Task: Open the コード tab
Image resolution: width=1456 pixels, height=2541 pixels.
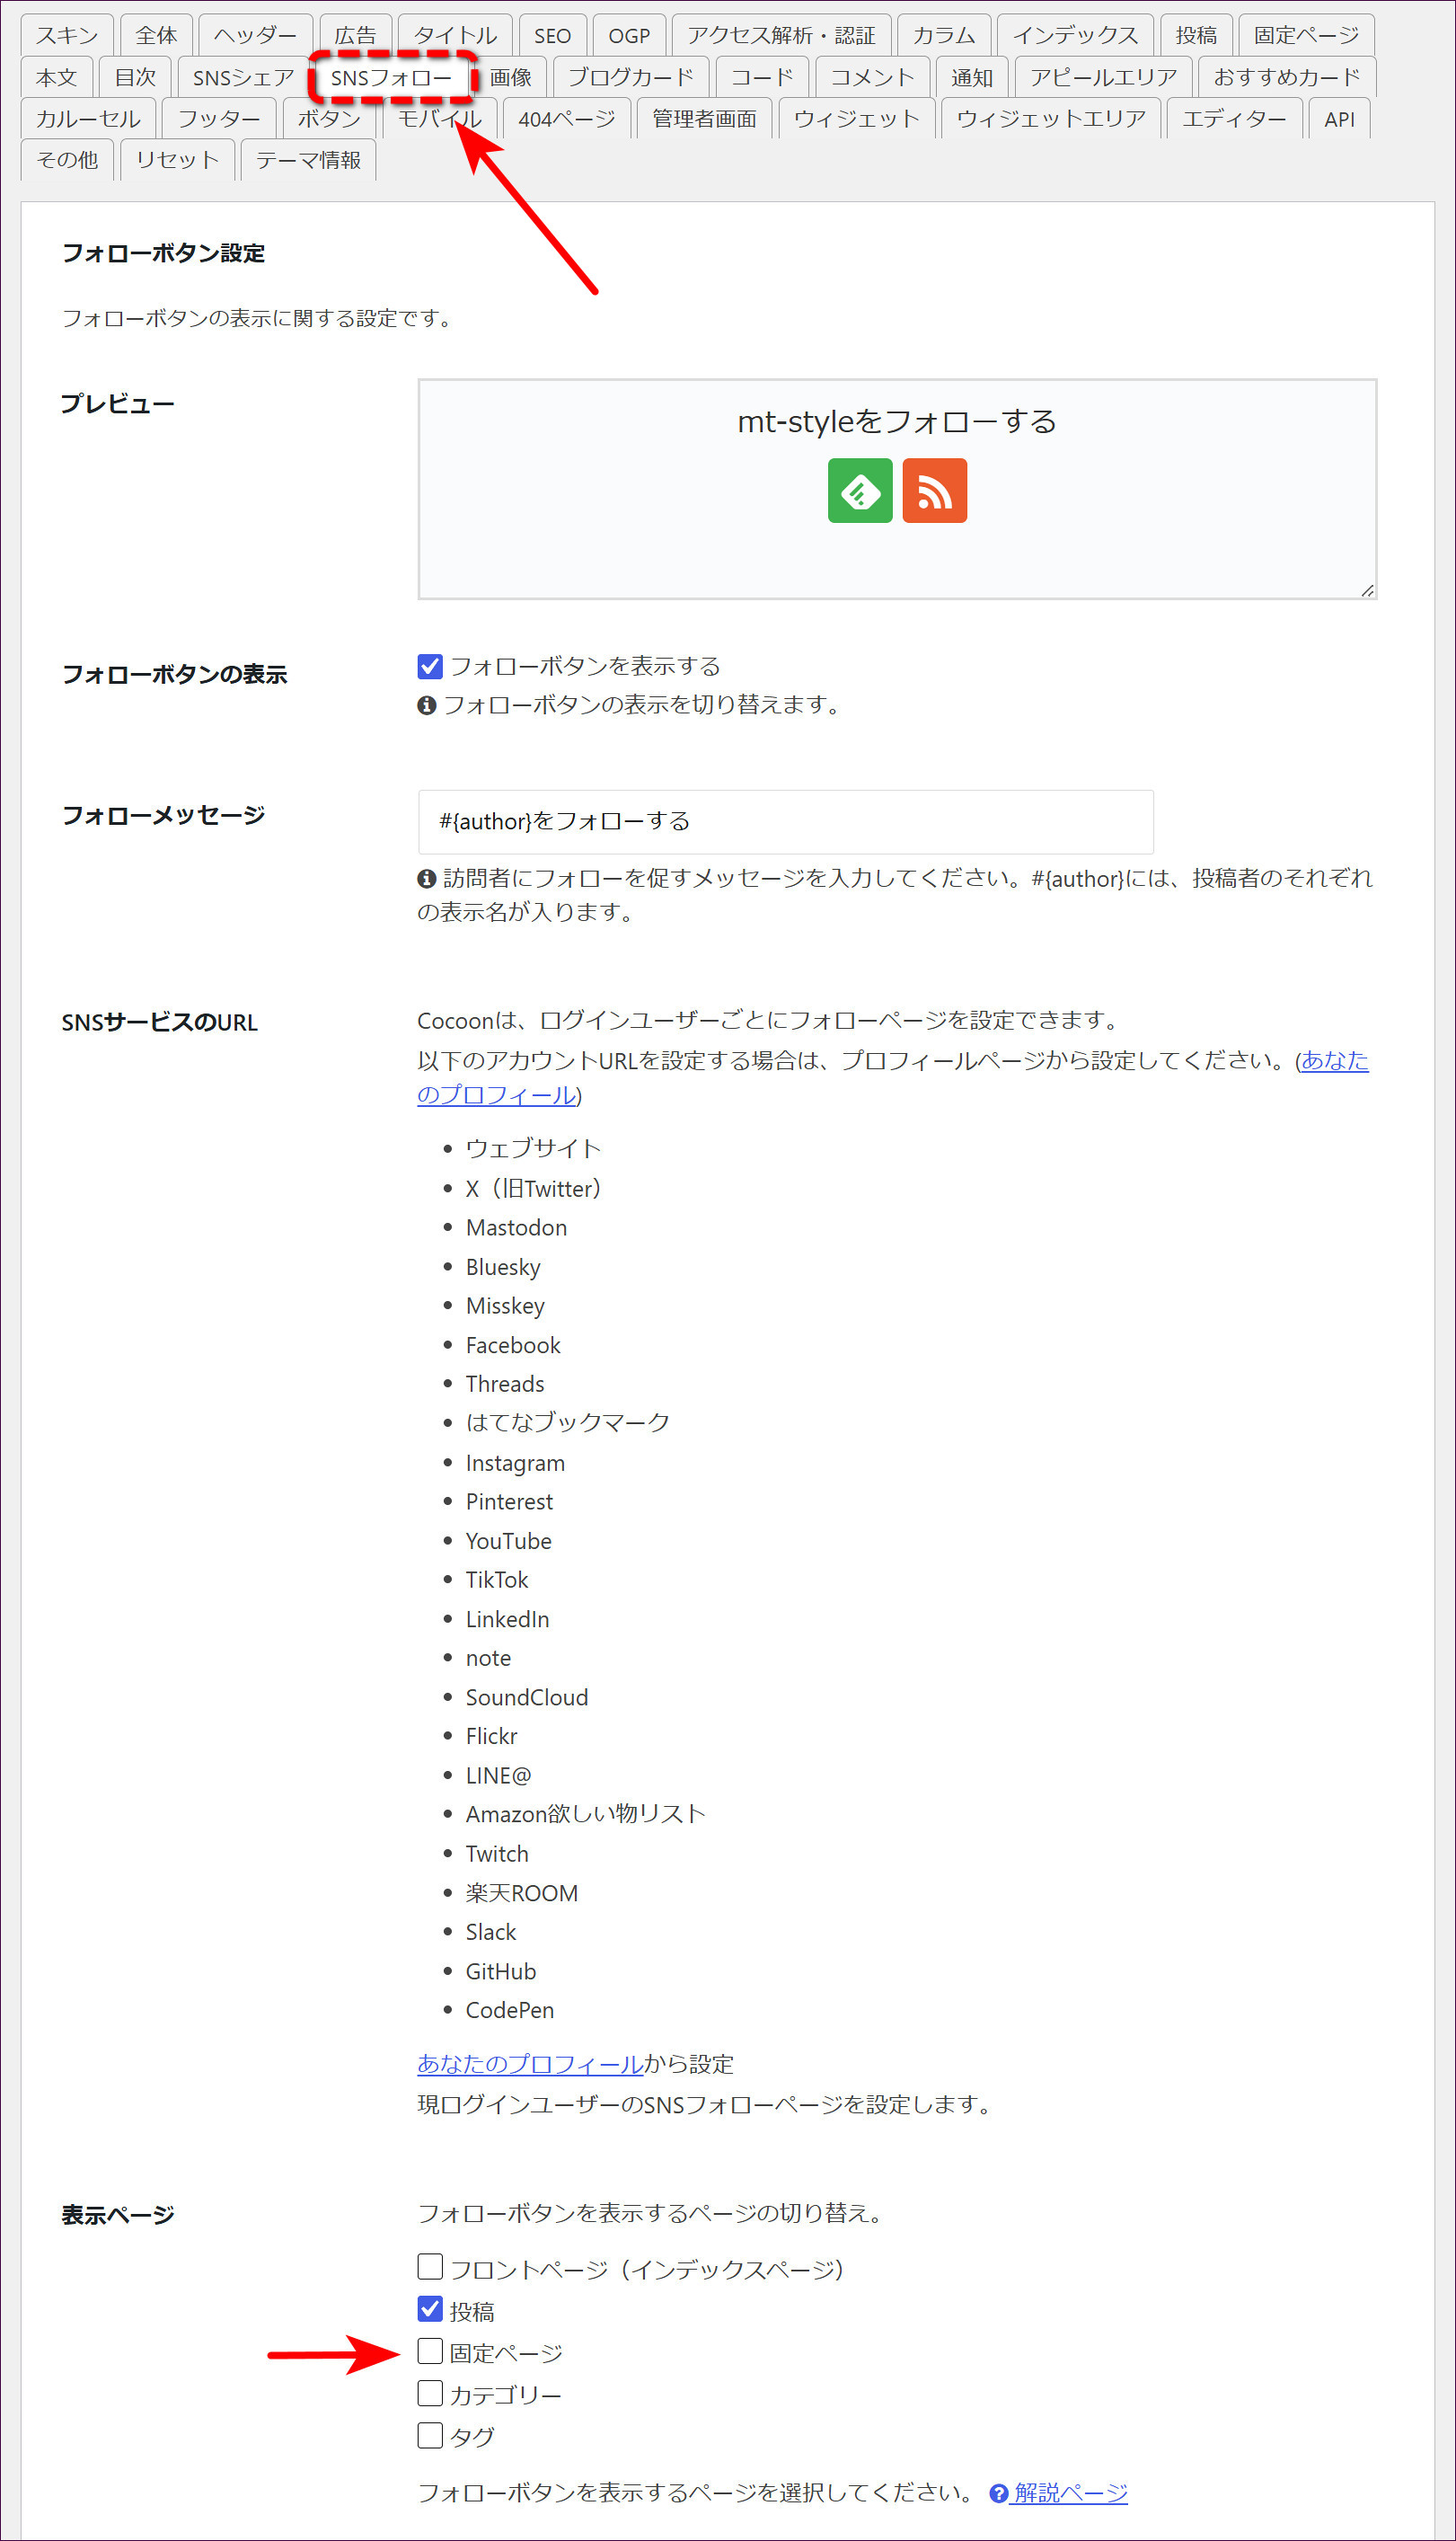Action: [x=762, y=77]
